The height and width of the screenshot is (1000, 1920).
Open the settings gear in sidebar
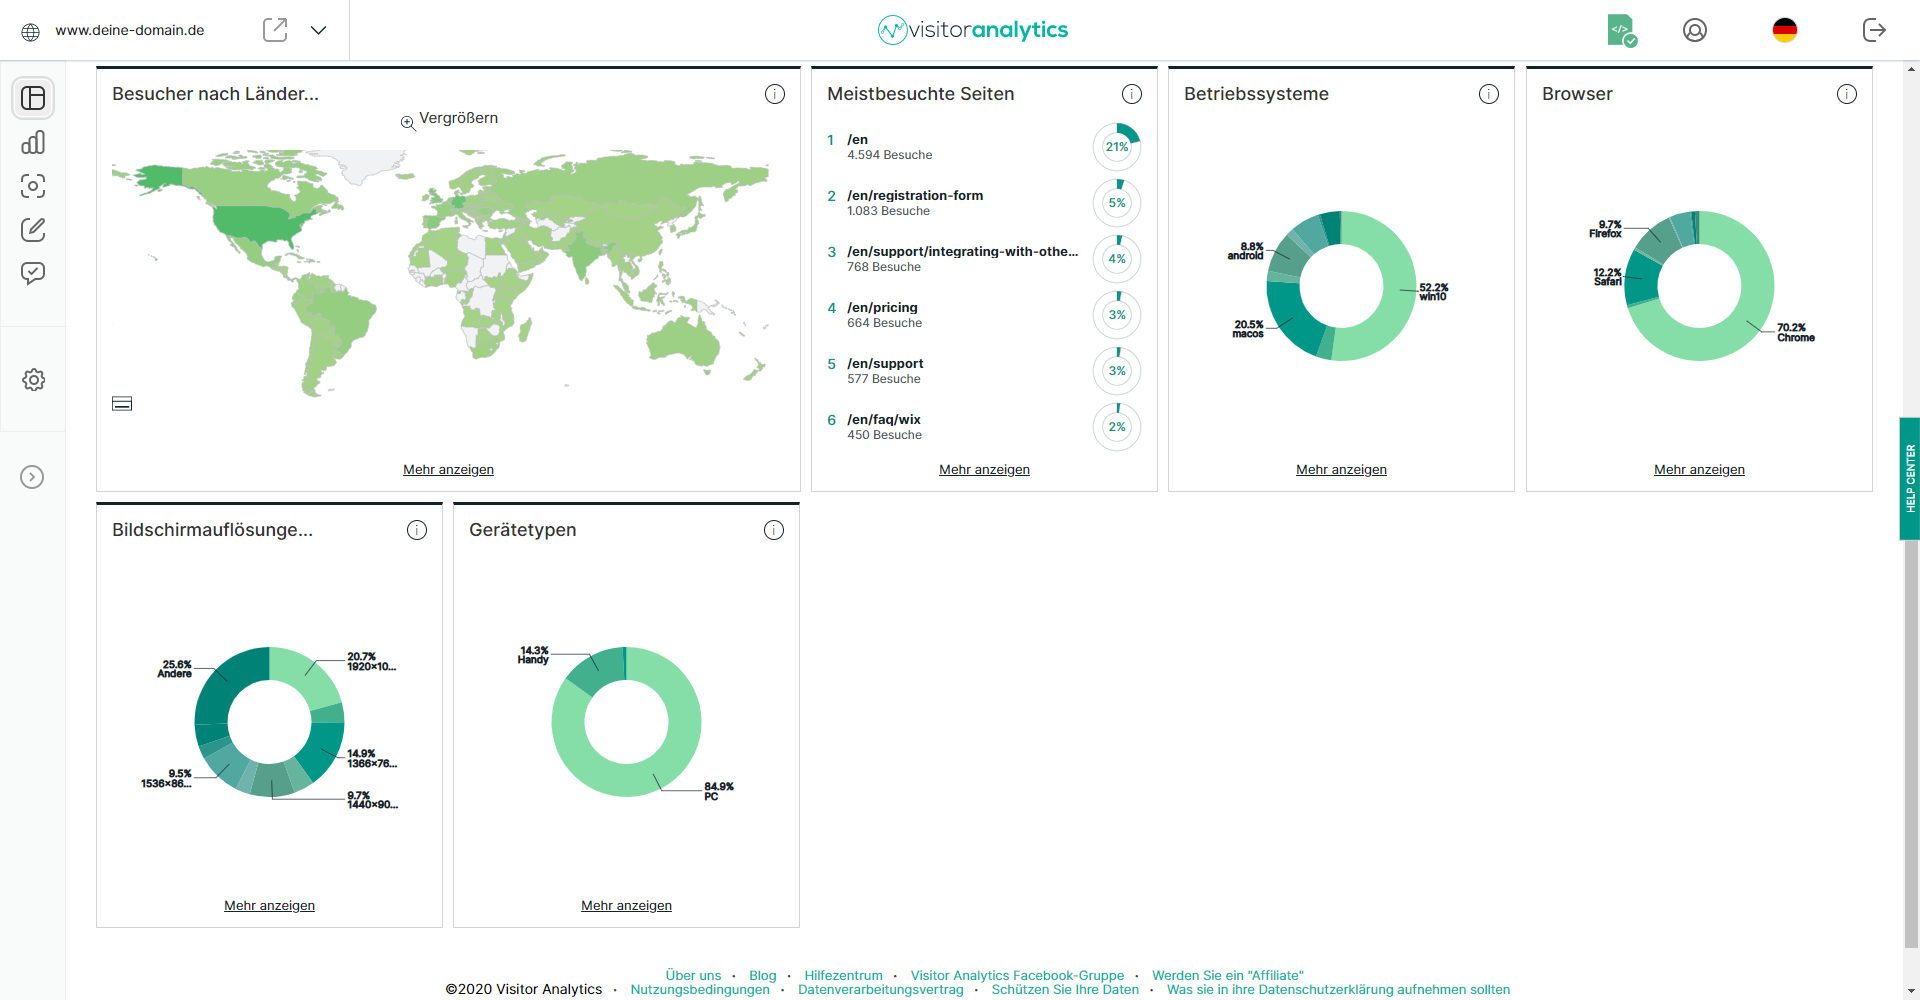(x=33, y=380)
